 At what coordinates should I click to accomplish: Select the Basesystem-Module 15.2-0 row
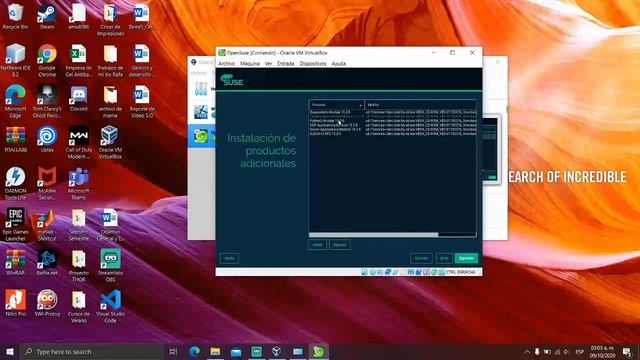pos(393,112)
